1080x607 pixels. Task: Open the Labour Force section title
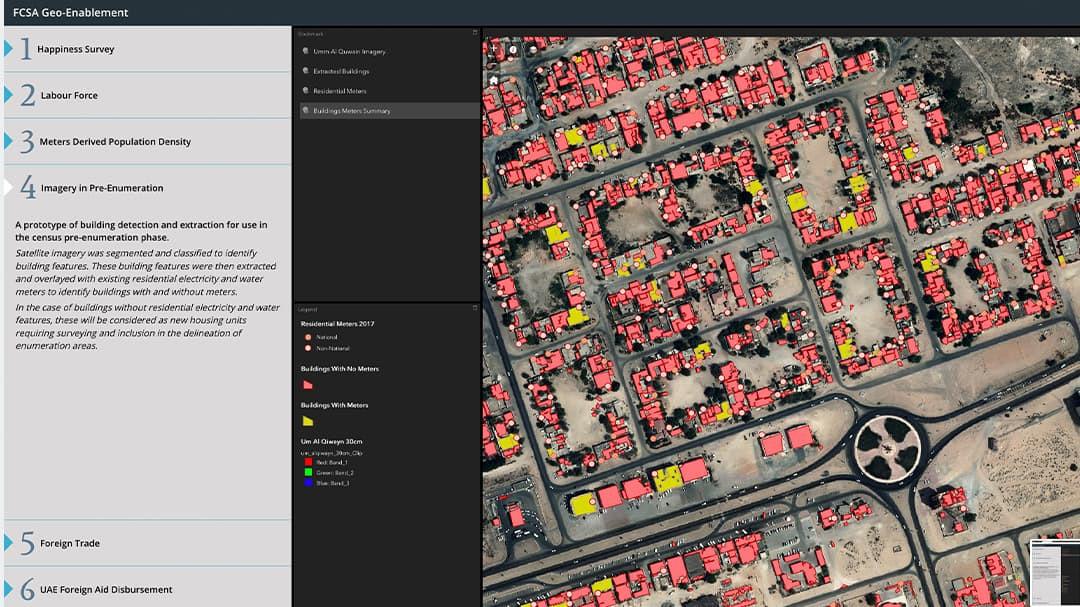pos(69,95)
